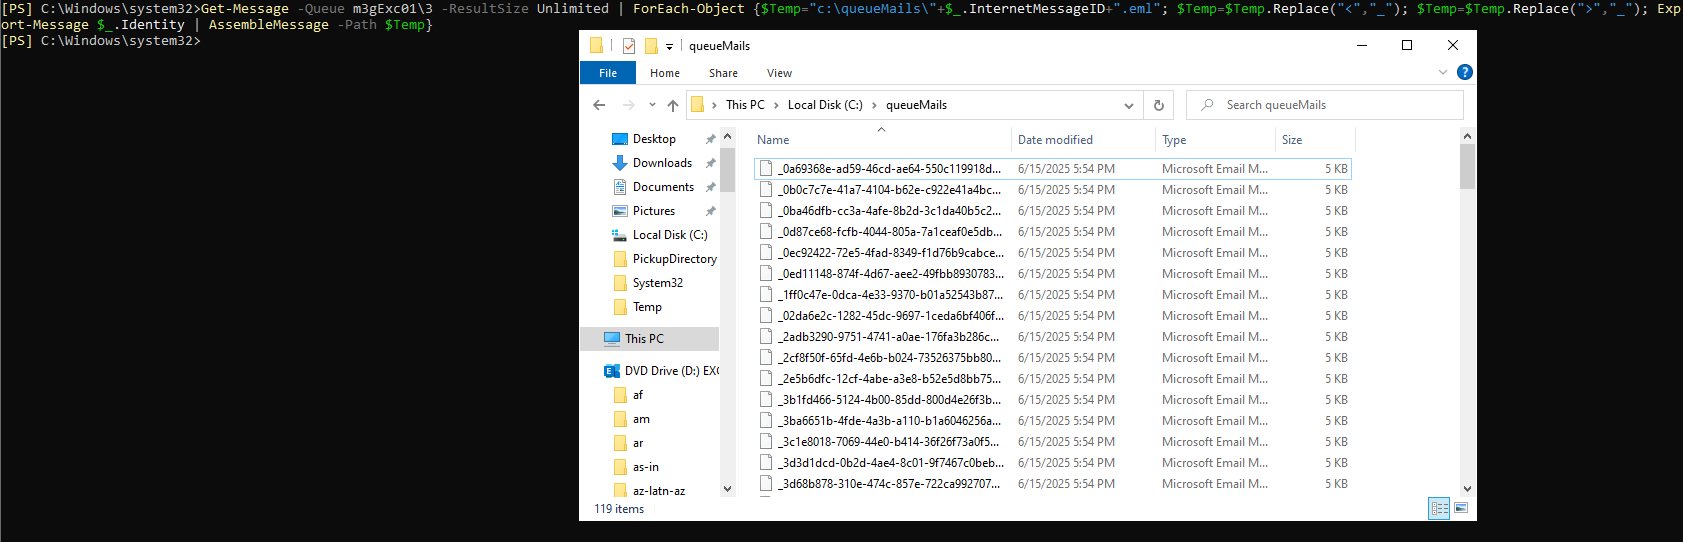Image resolution: width=1683 pixels, height=542 pixels.
Task: Open the as-in folder in the navigation pane
Action: point(645,467)
